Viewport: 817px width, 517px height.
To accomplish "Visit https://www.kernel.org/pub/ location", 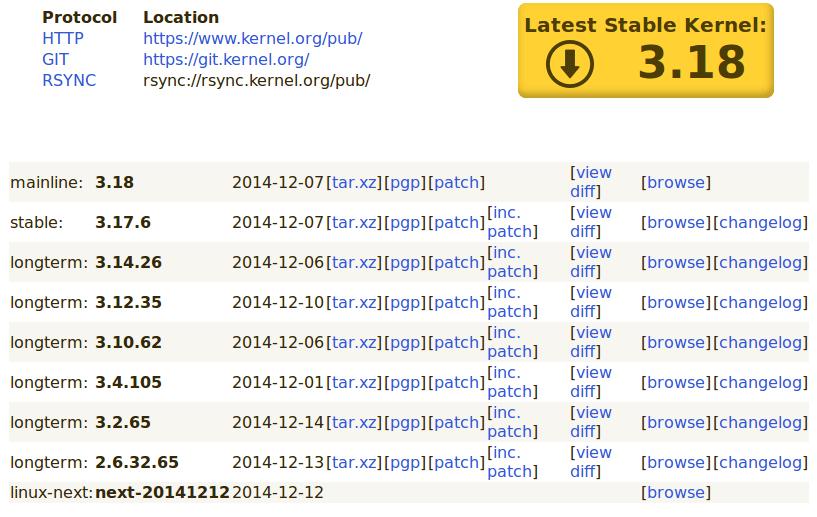I will [x=253, y=39].
